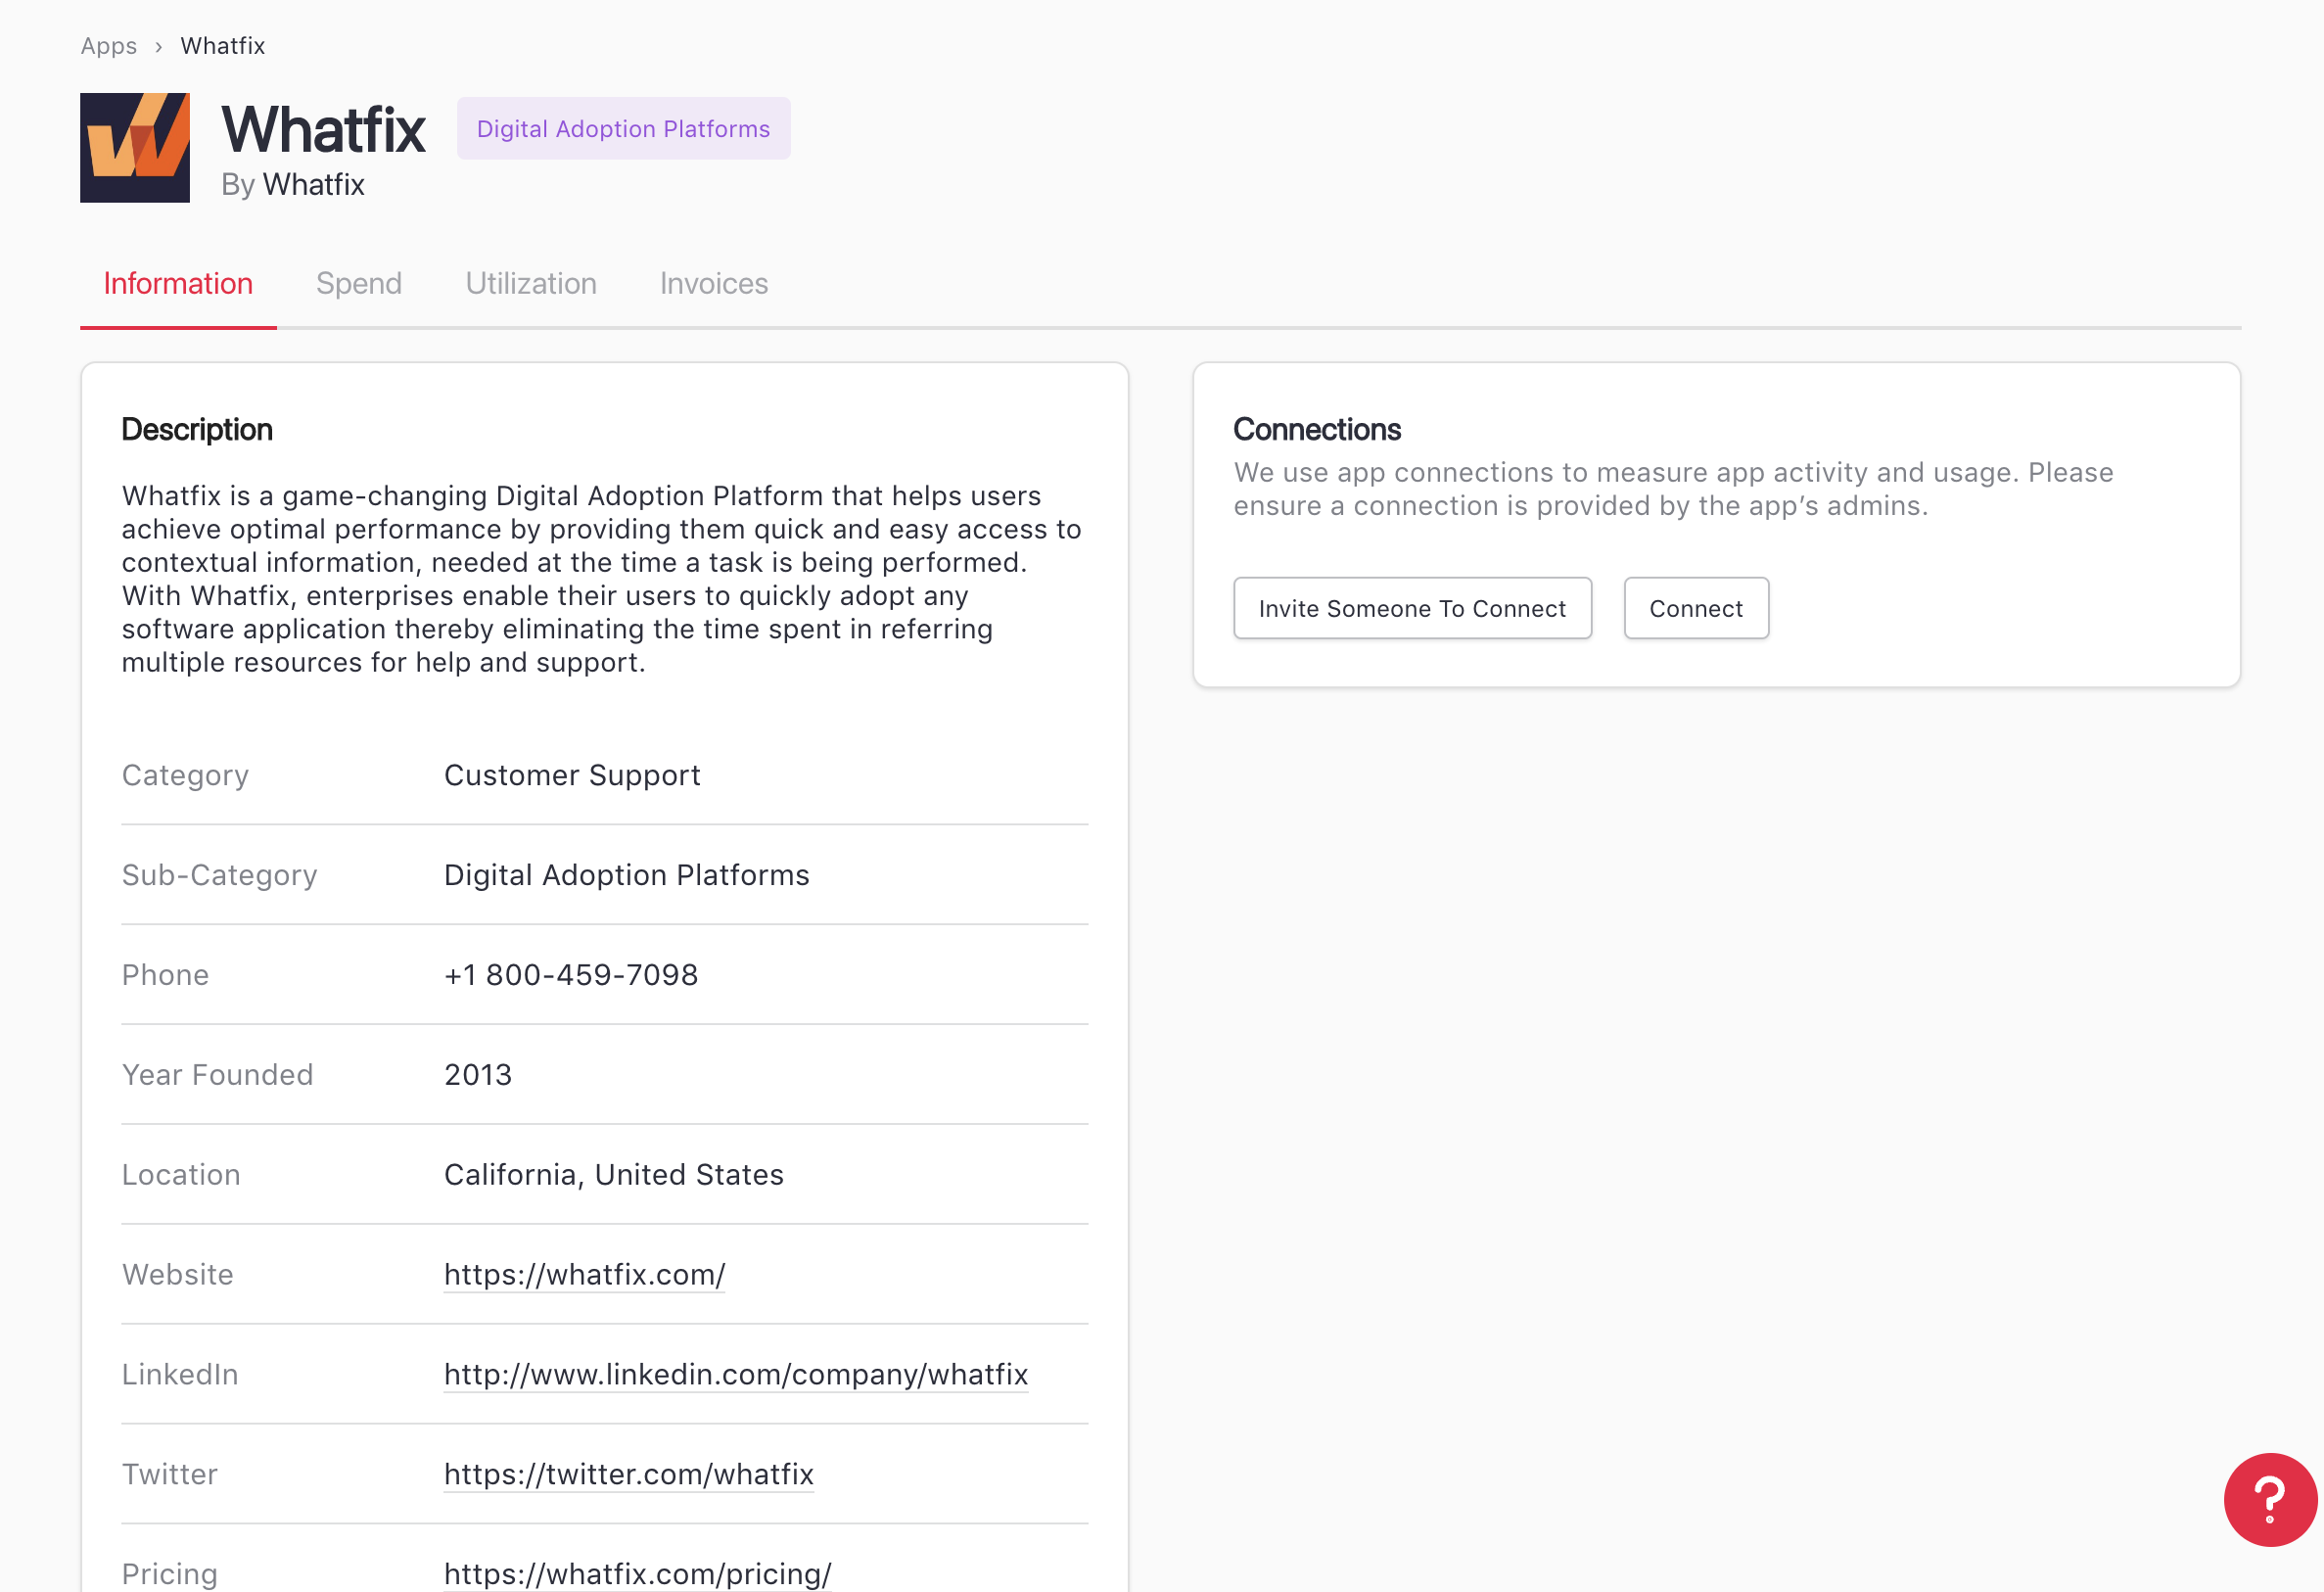View the Invoices tab
Screen dimensions: 2324x1592
click(713, 284)
